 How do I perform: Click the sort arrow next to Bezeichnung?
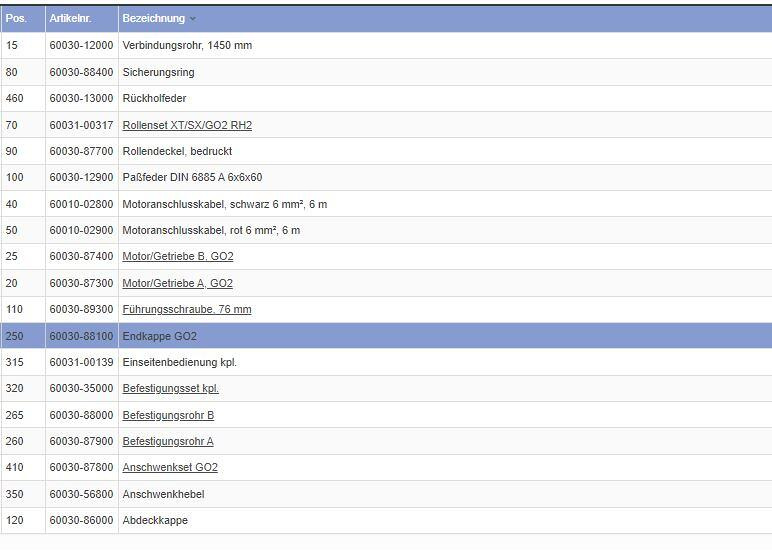[x=193, y=19]
